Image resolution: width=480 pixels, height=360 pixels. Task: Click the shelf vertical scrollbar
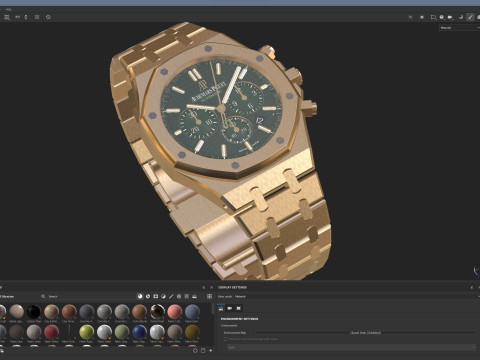(x=213, y=308)
